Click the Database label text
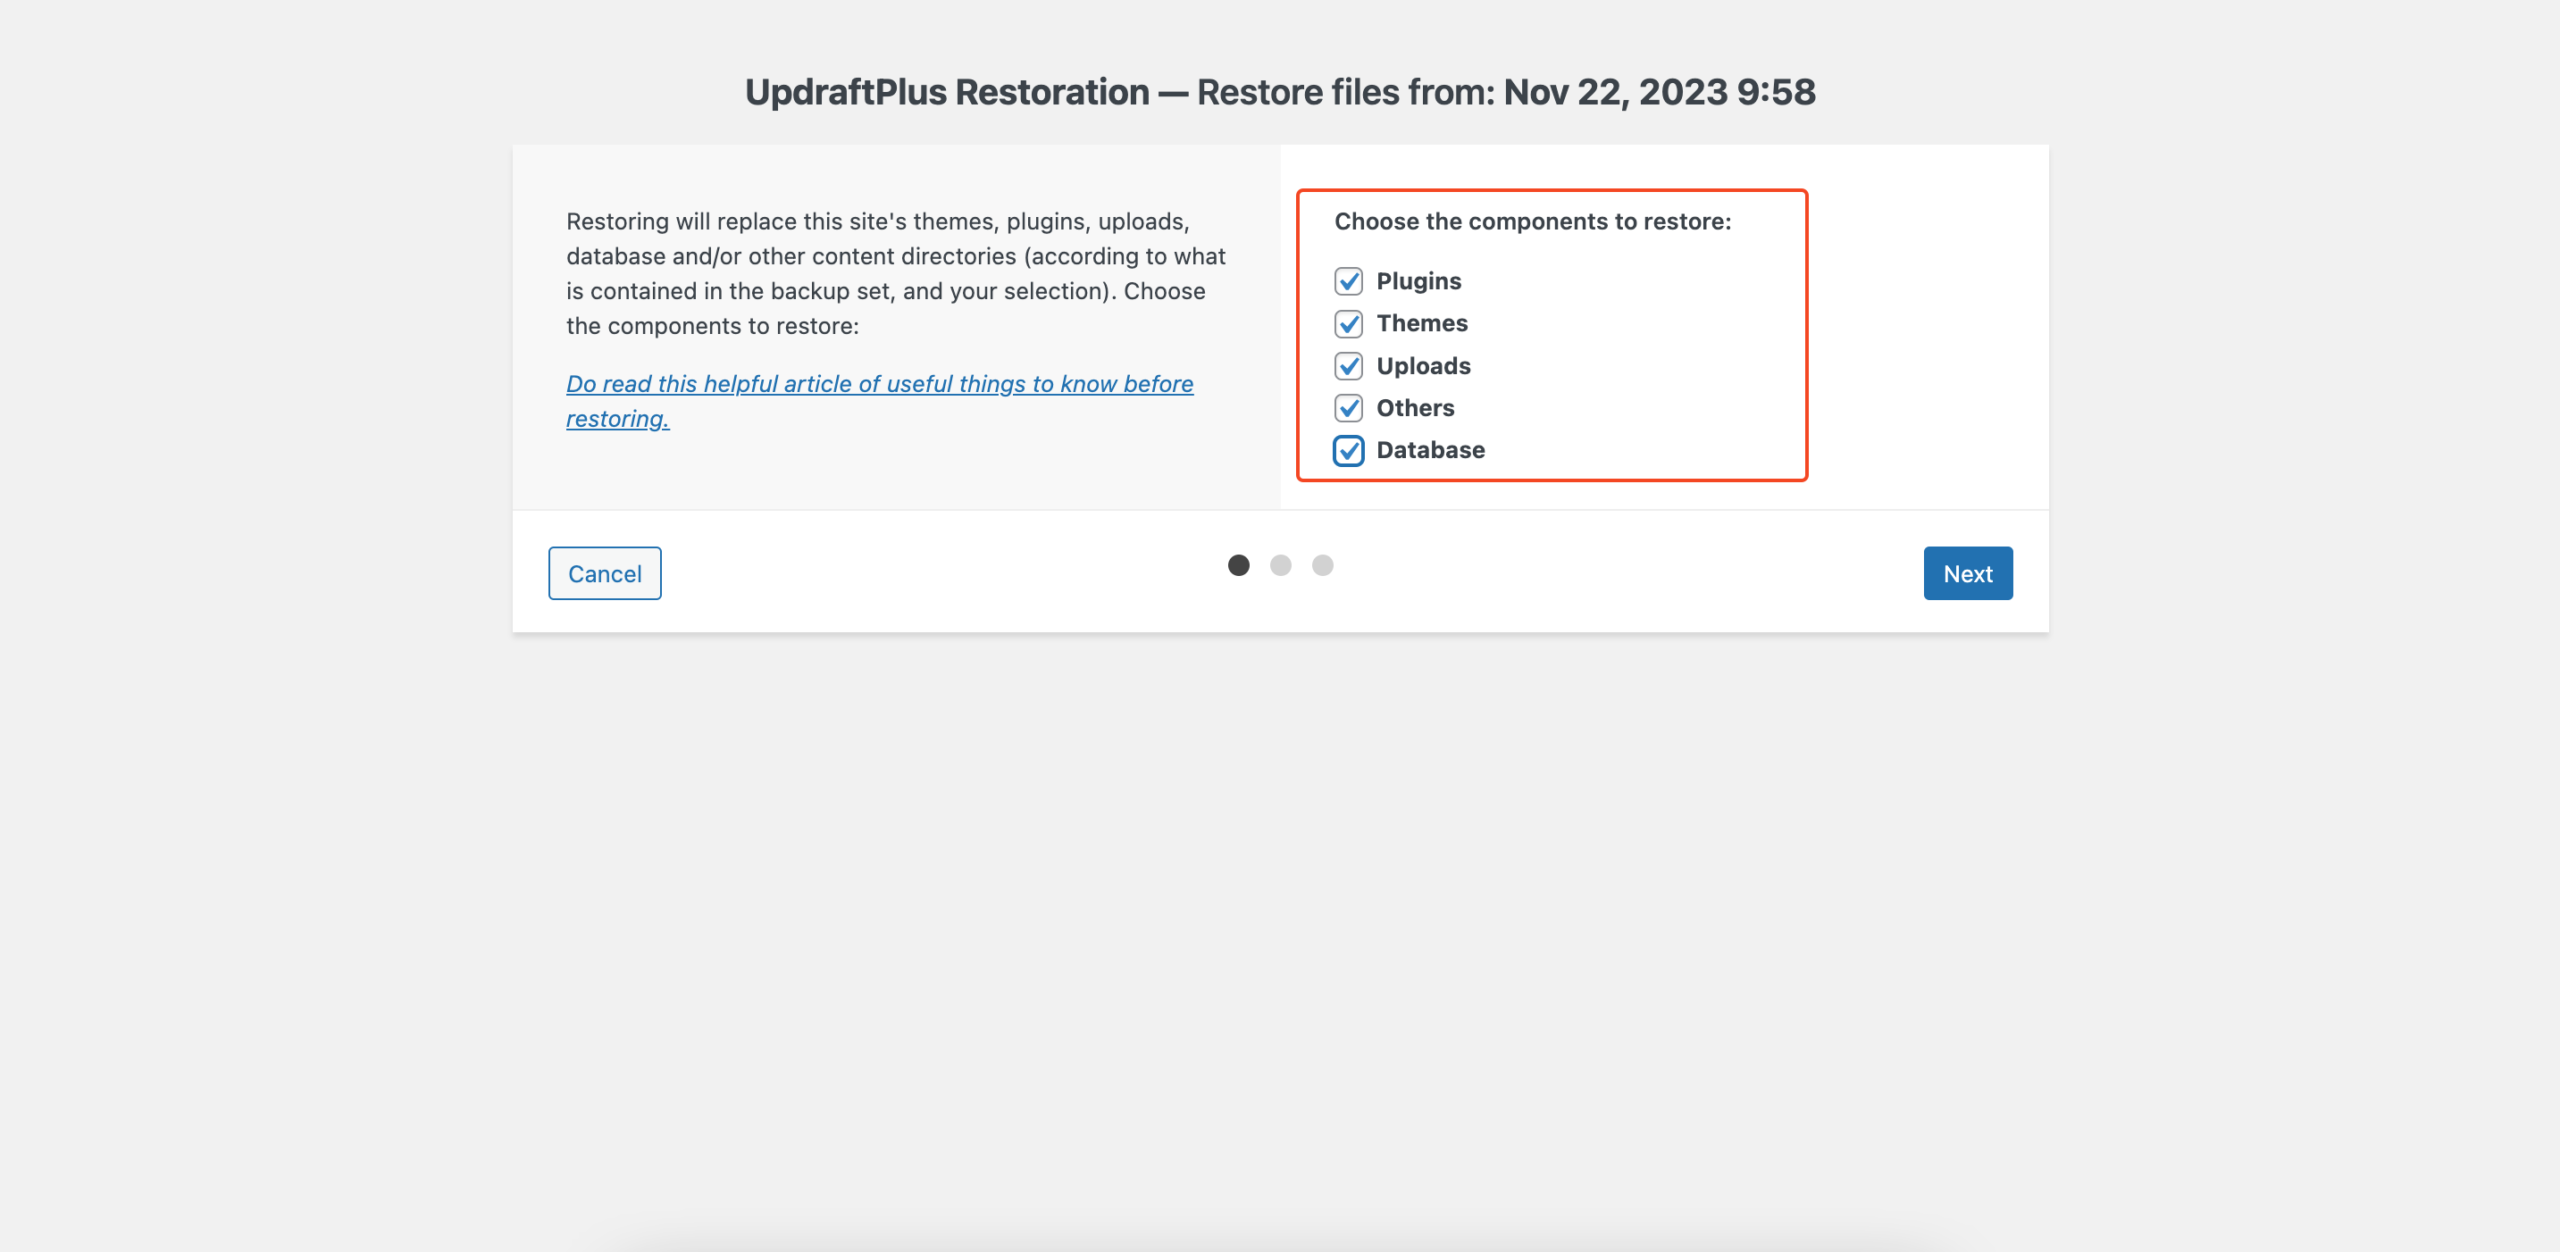Screen dimensions: 2560x1252 click(x=1430, y=450)
